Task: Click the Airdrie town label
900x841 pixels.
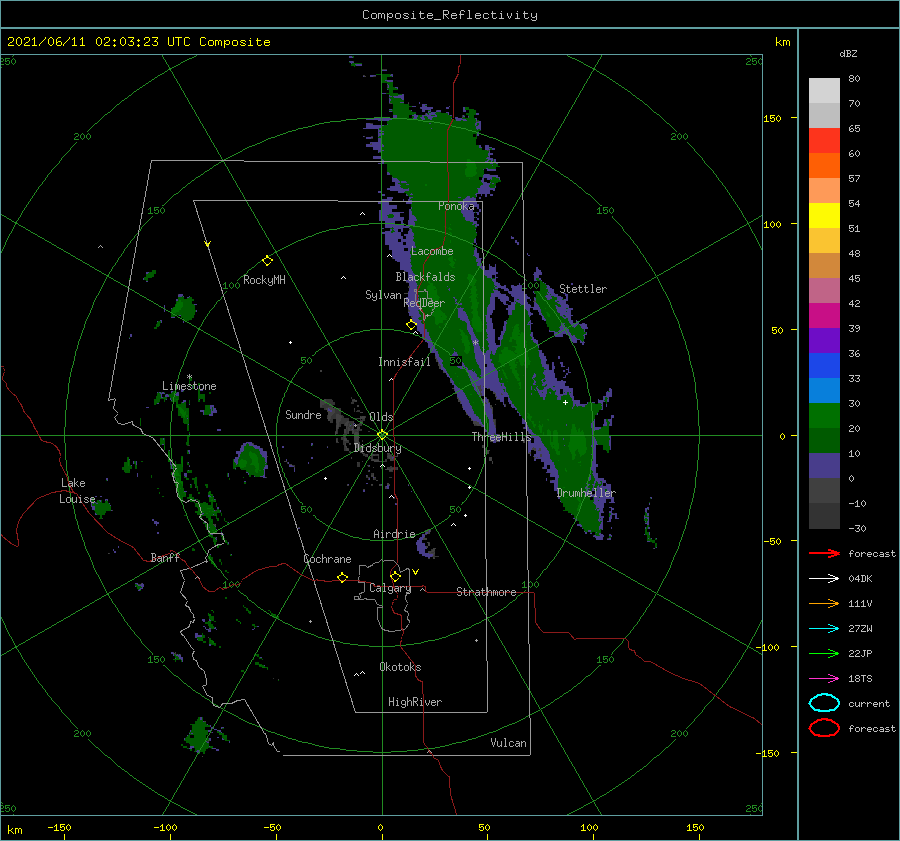Action: 394,534
